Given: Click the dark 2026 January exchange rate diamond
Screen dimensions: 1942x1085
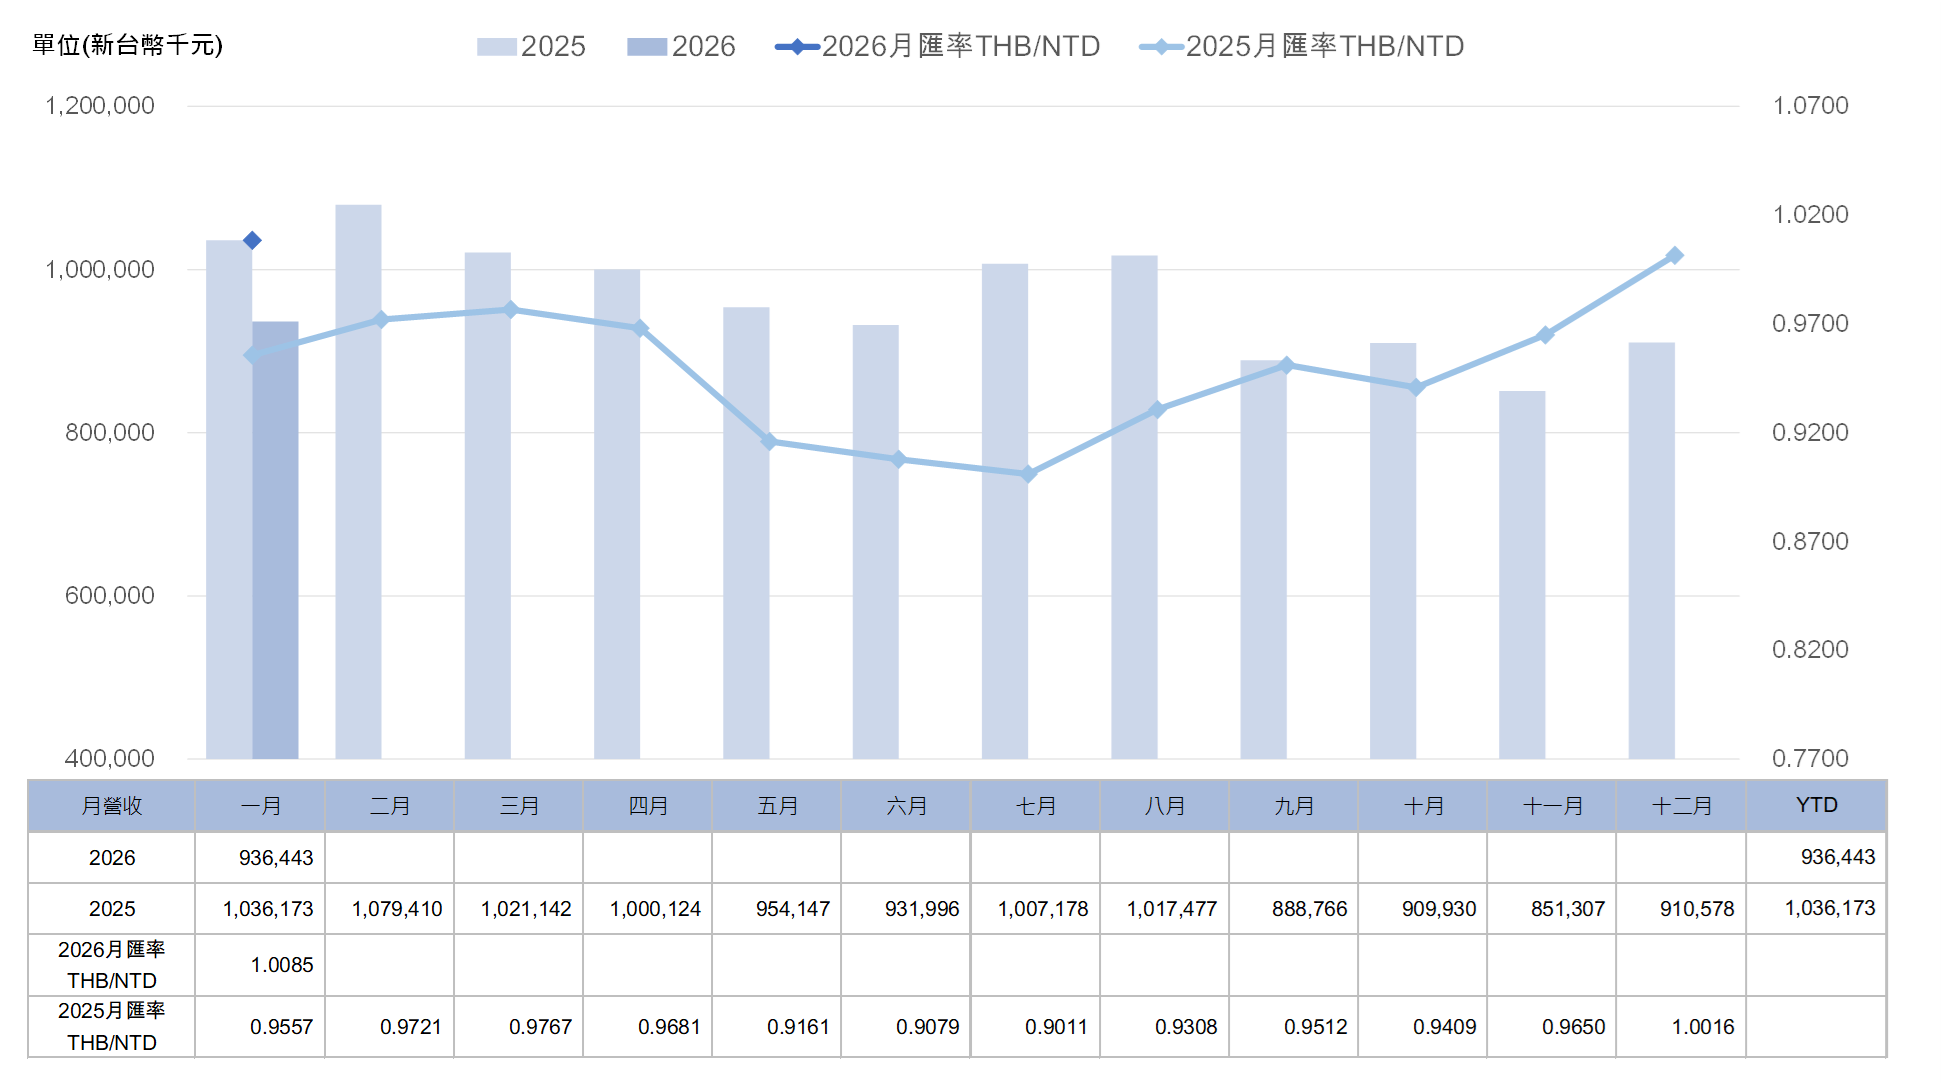Looking at the screenshot, I should (x=252, y=240).
